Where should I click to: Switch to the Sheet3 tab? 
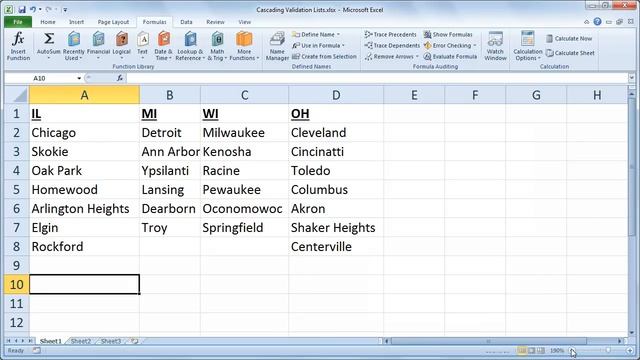[111, 341]
